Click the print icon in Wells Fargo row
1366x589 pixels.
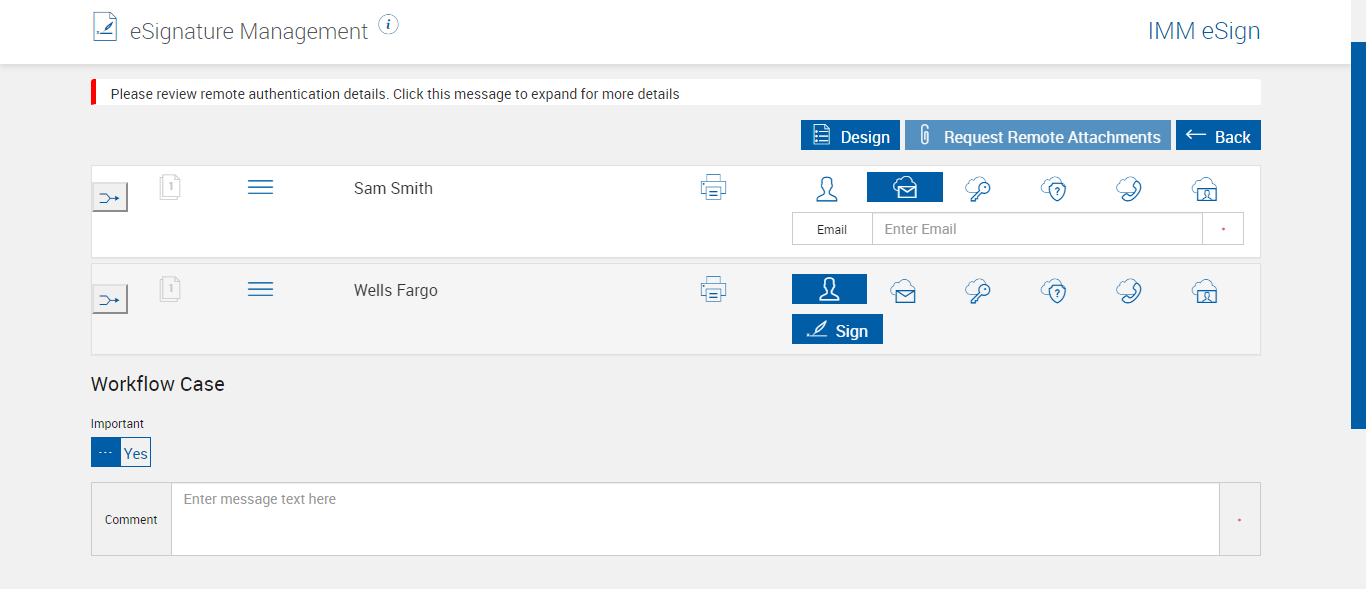pyautogui.click(x=713, y=289)
